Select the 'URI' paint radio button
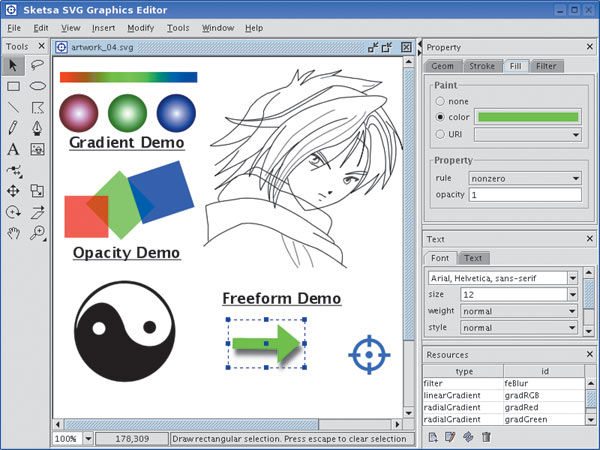600x450 pixels. [440, 133]
